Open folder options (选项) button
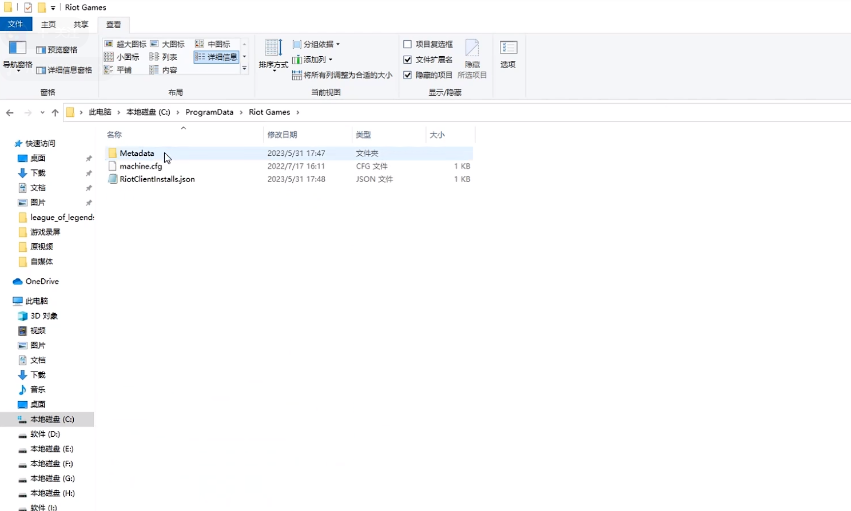 tap(508, 54)
